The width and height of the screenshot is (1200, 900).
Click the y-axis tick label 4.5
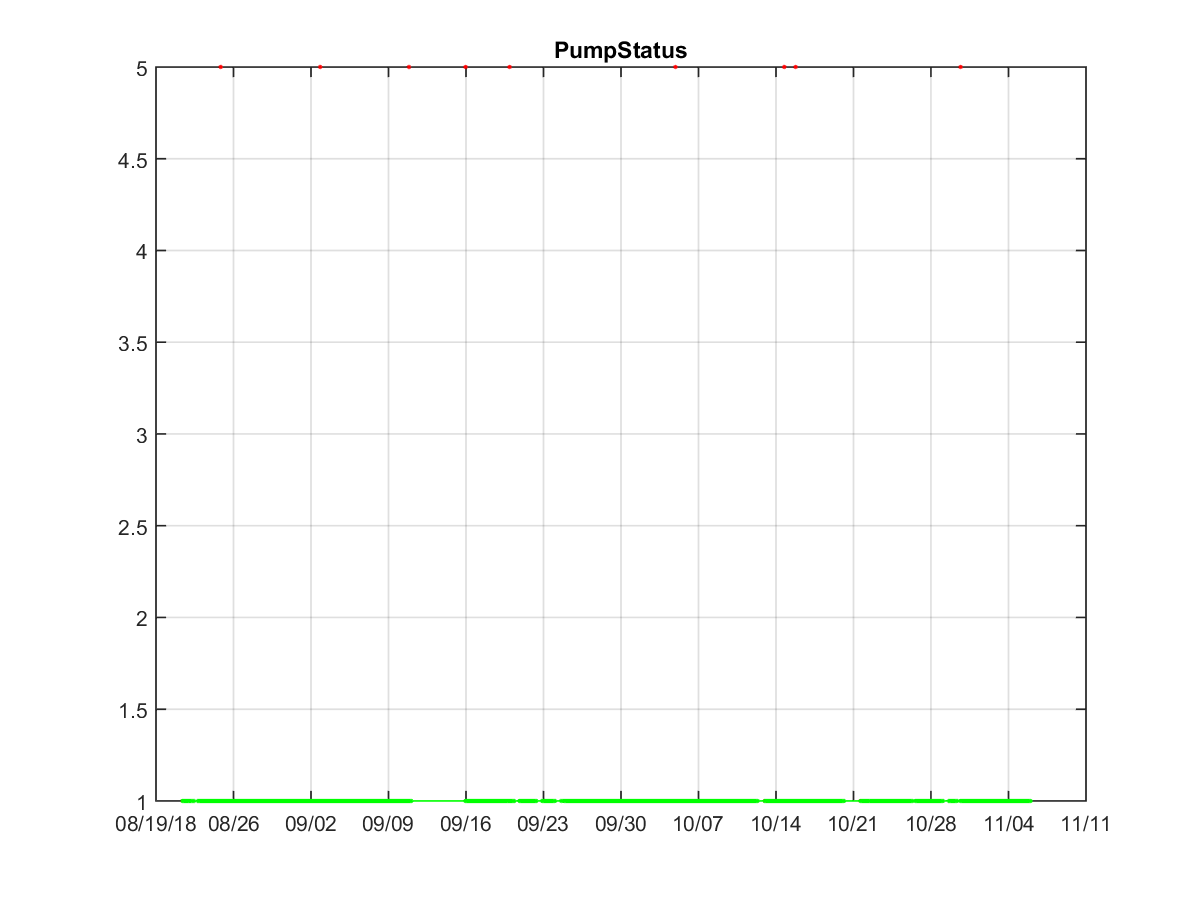[133, 160]
